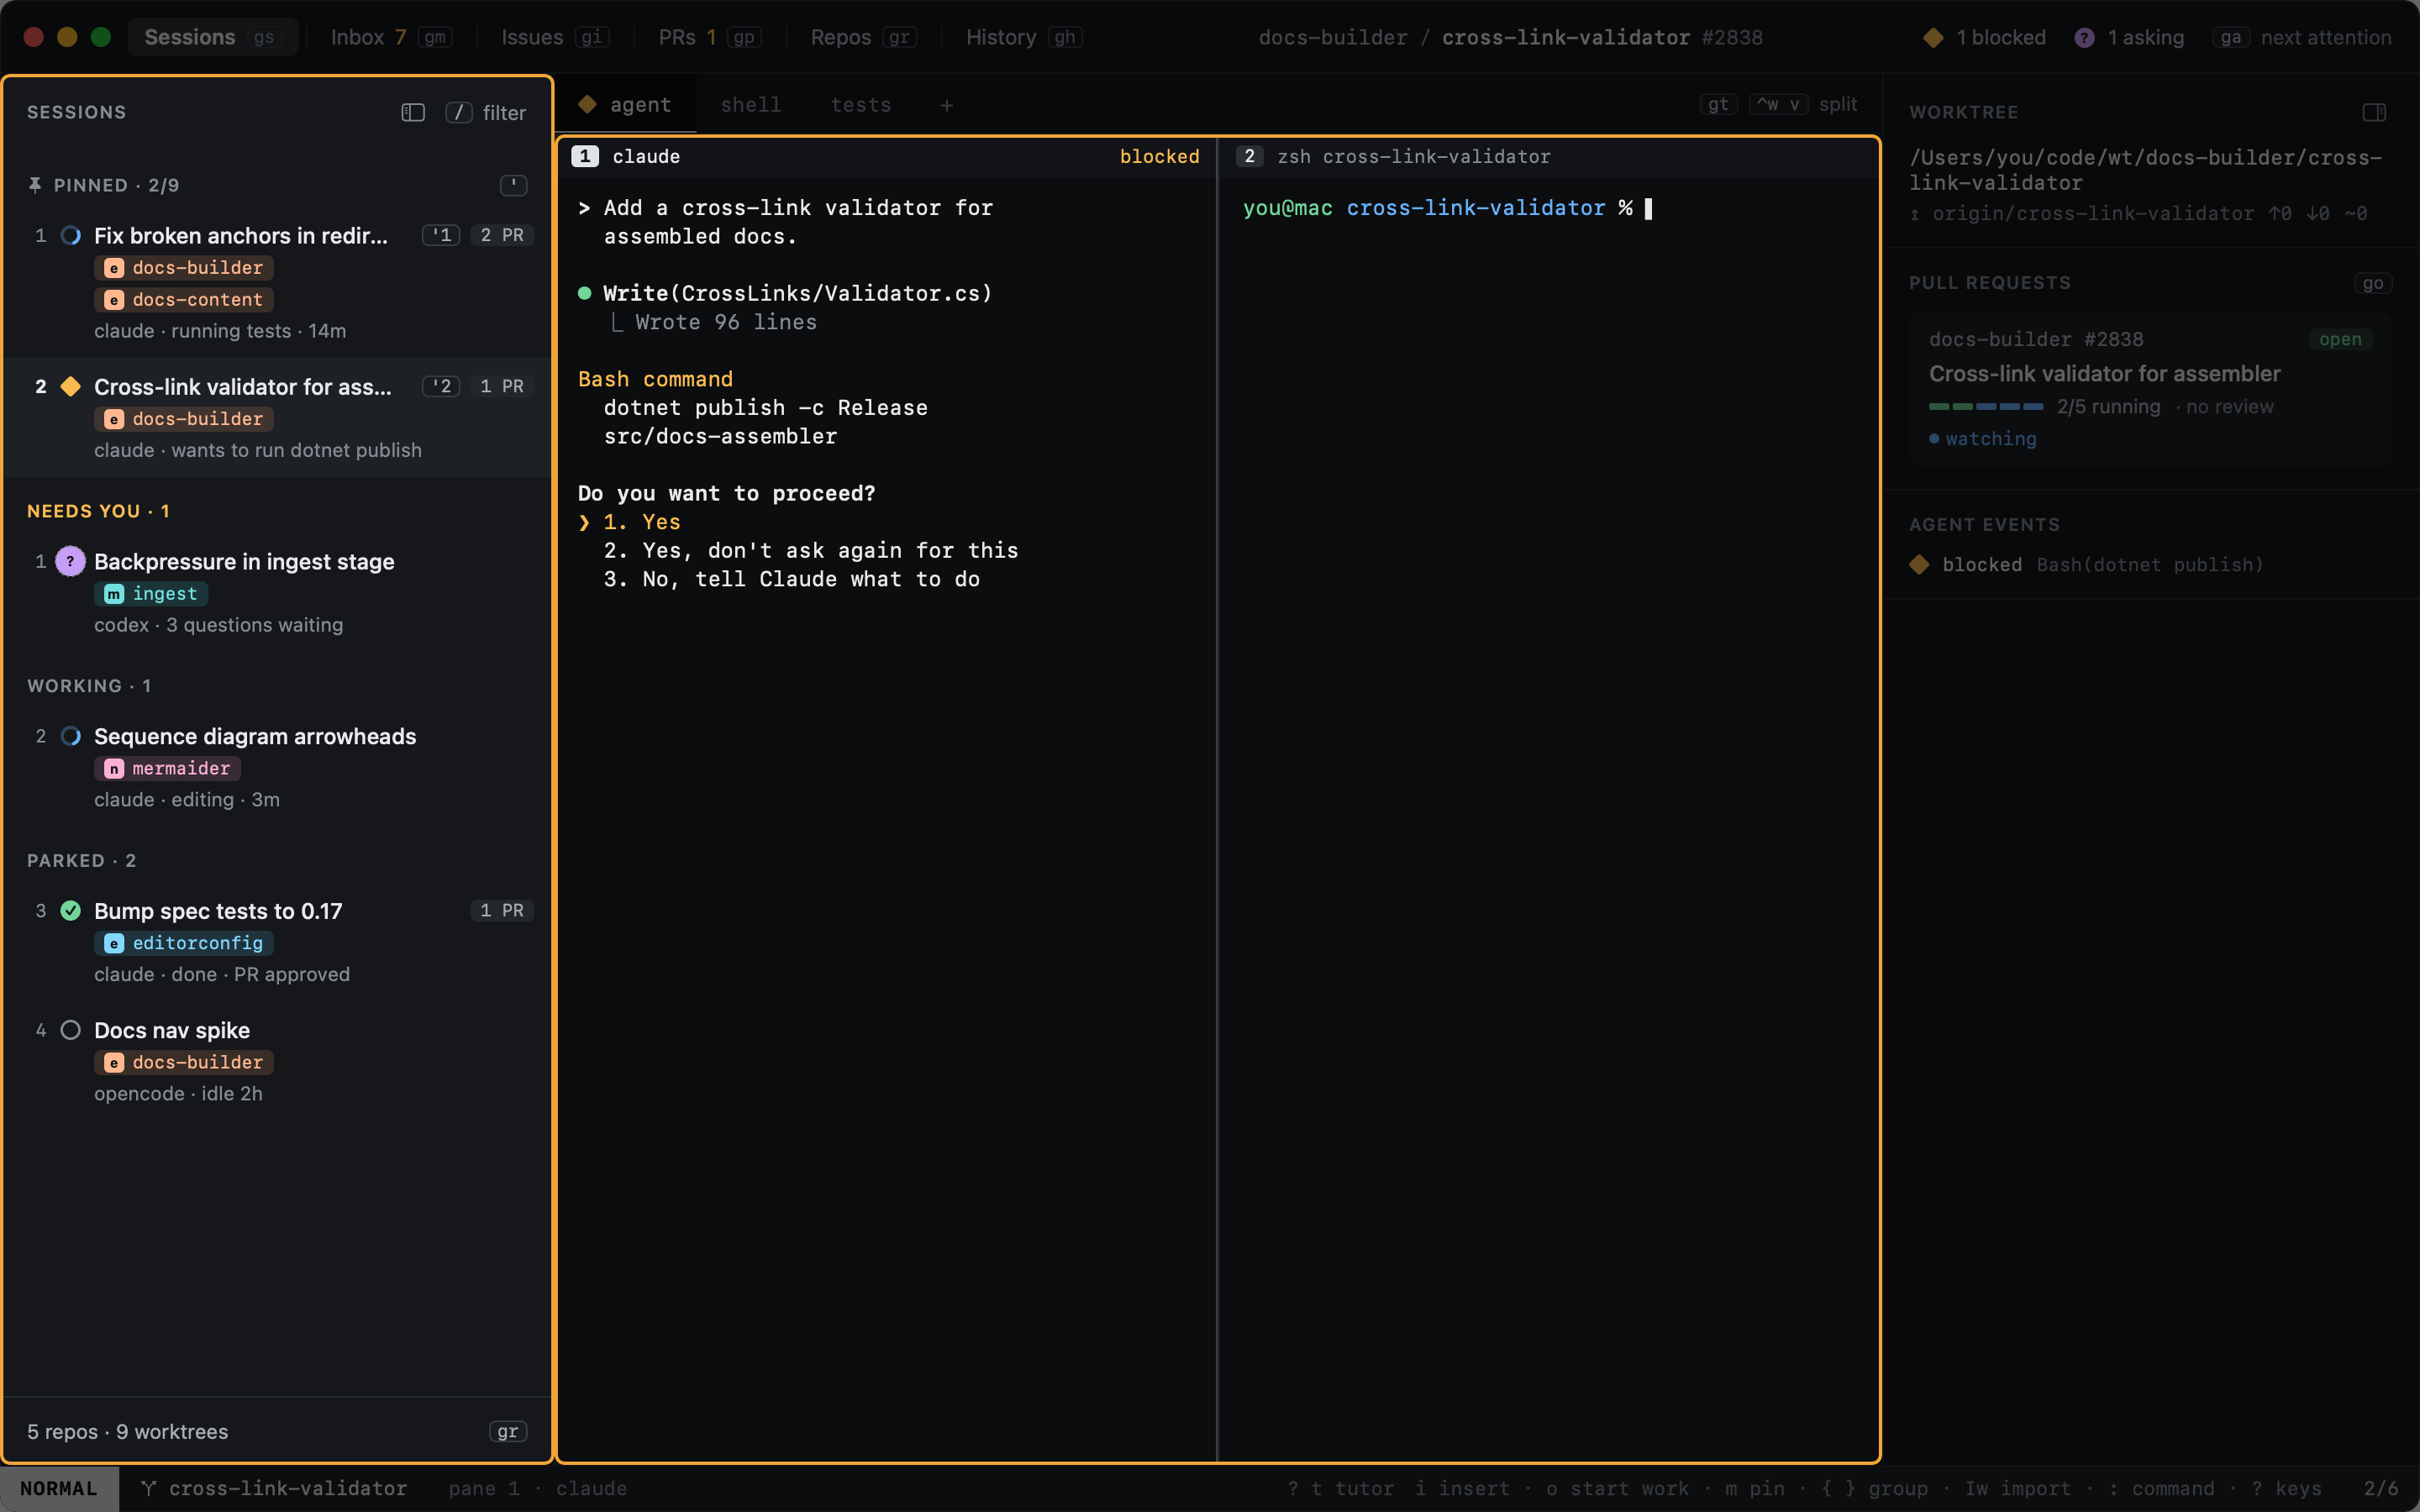Click the pin icon beside PINNED
Screen dimensions: 2420x1512
35,185
